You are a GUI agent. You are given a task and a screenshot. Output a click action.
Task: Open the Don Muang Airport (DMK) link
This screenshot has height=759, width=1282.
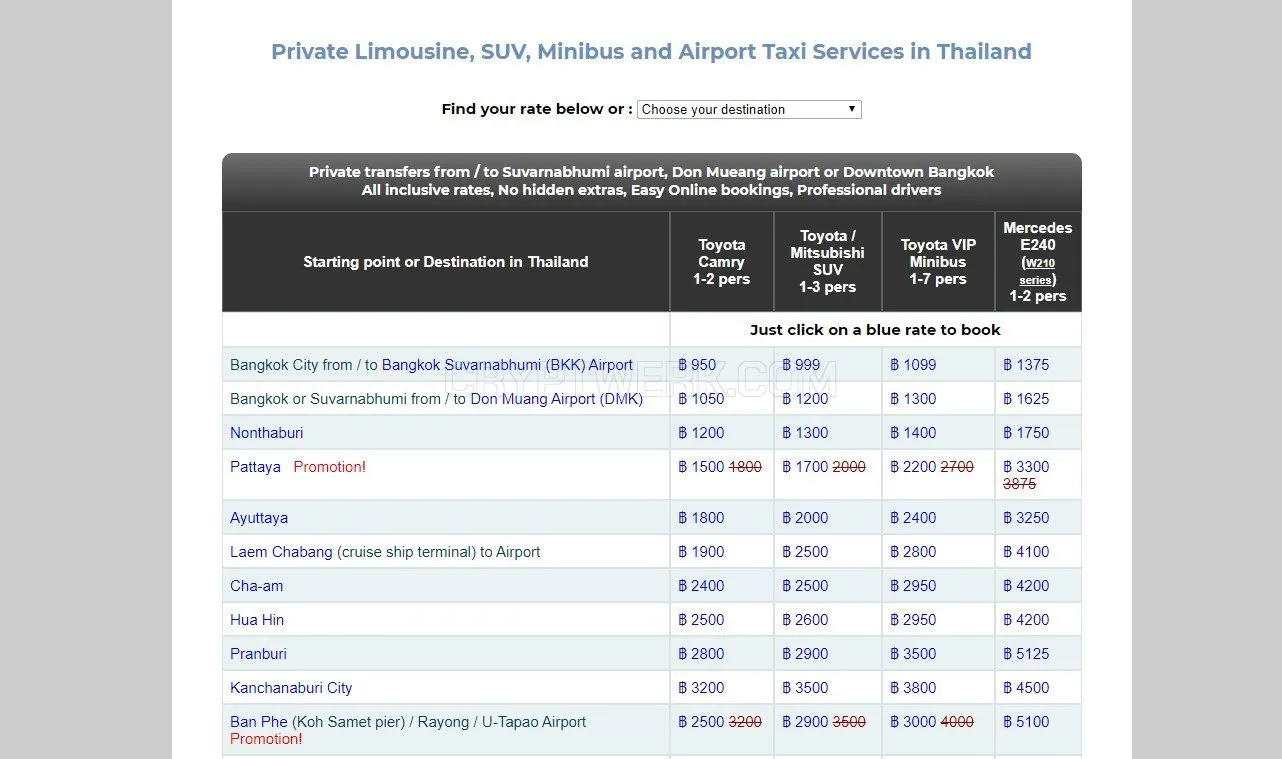(557, 399)
